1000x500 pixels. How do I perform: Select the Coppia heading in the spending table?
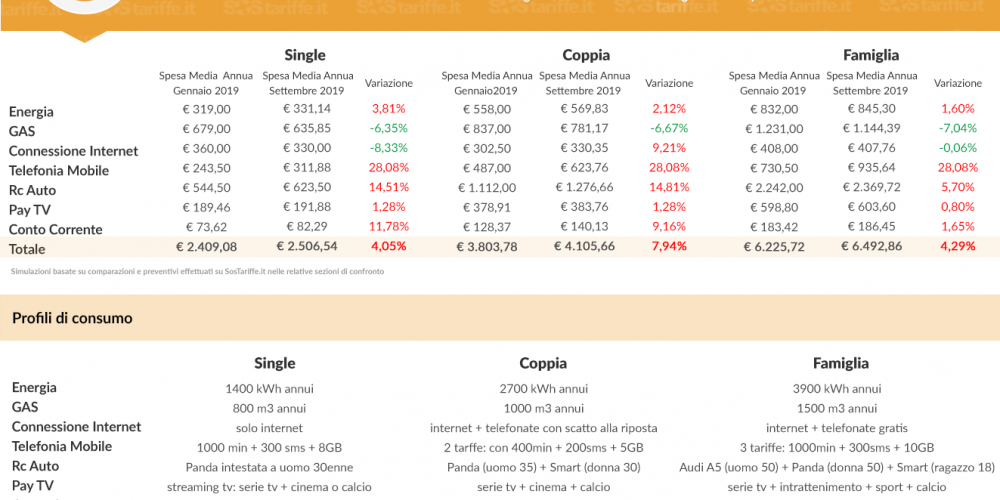pos(585,55)
